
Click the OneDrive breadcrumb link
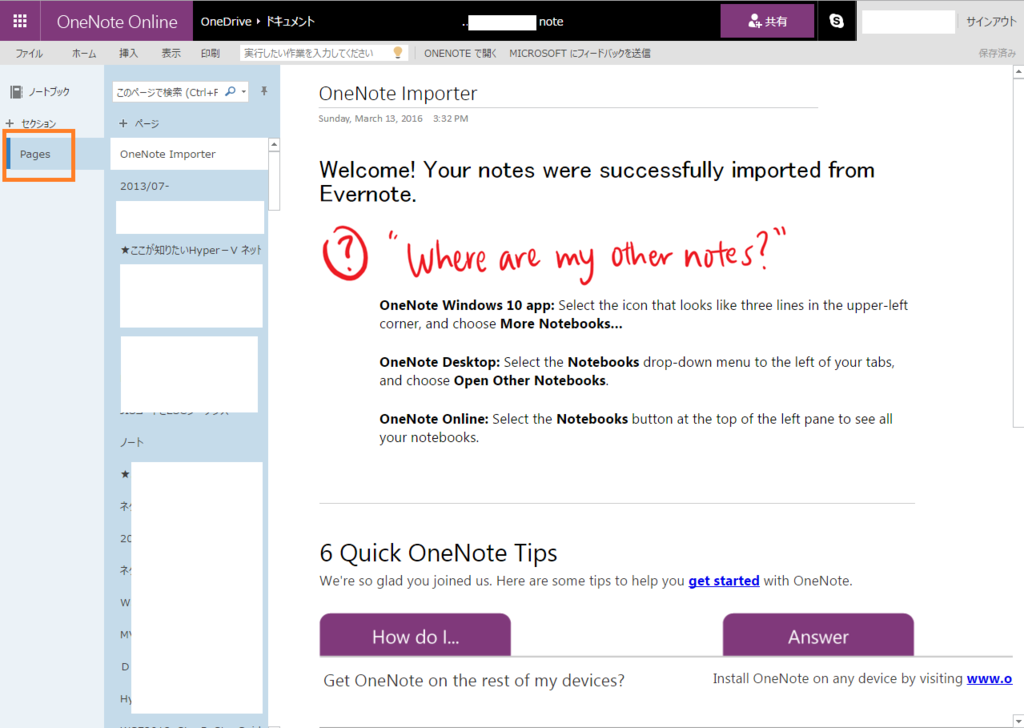pos(226,22)
